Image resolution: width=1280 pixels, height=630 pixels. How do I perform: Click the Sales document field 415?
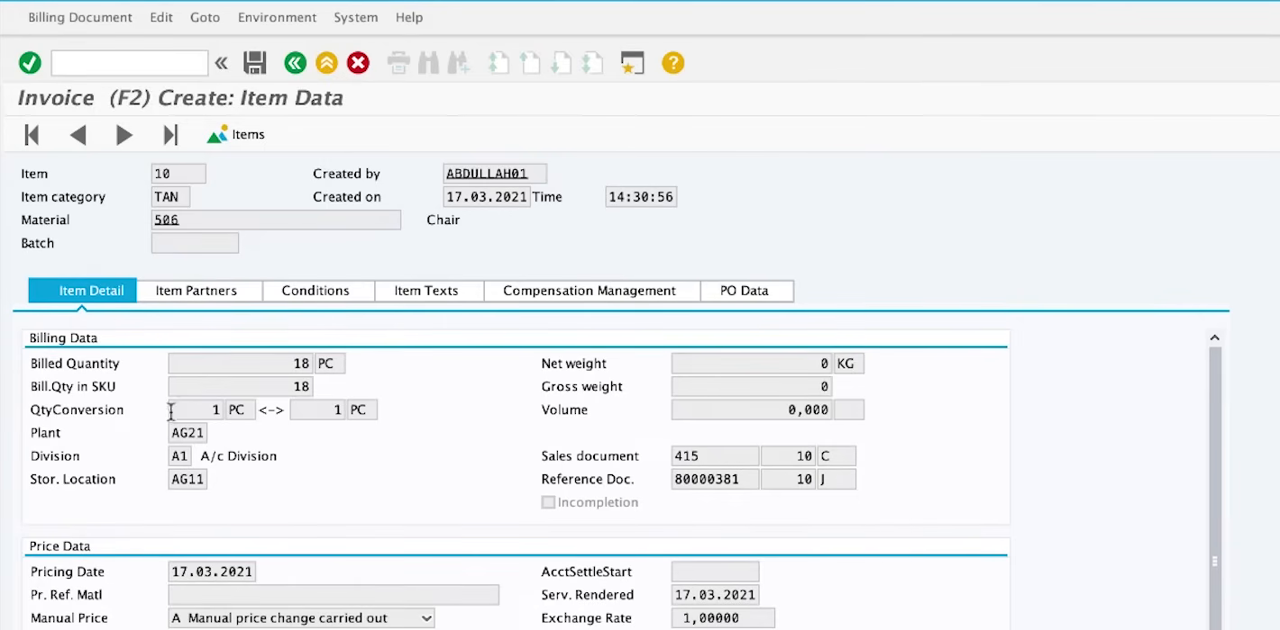pyautogui.click(x=715, y=456)
